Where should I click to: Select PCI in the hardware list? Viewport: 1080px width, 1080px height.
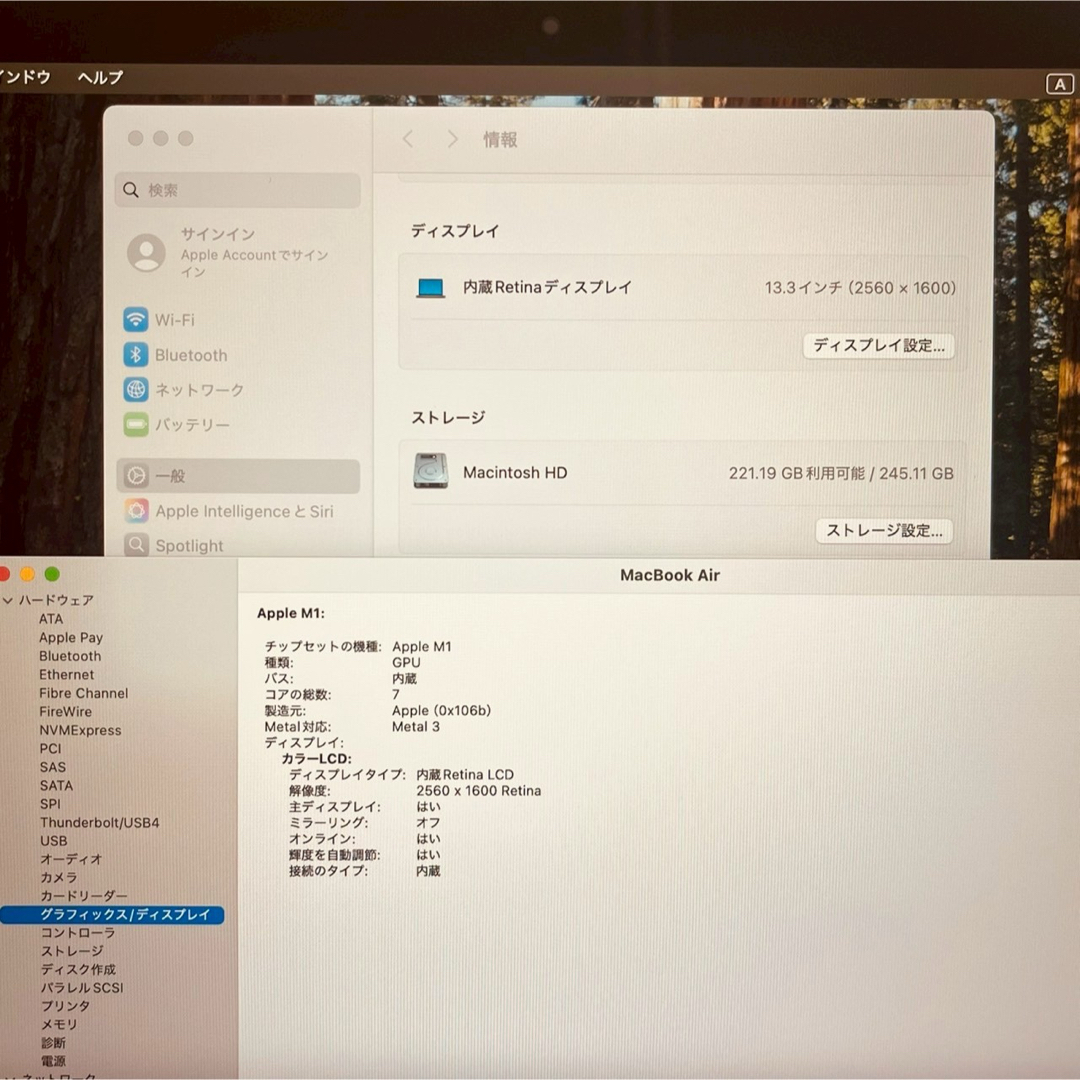click(x=50, y=749)
